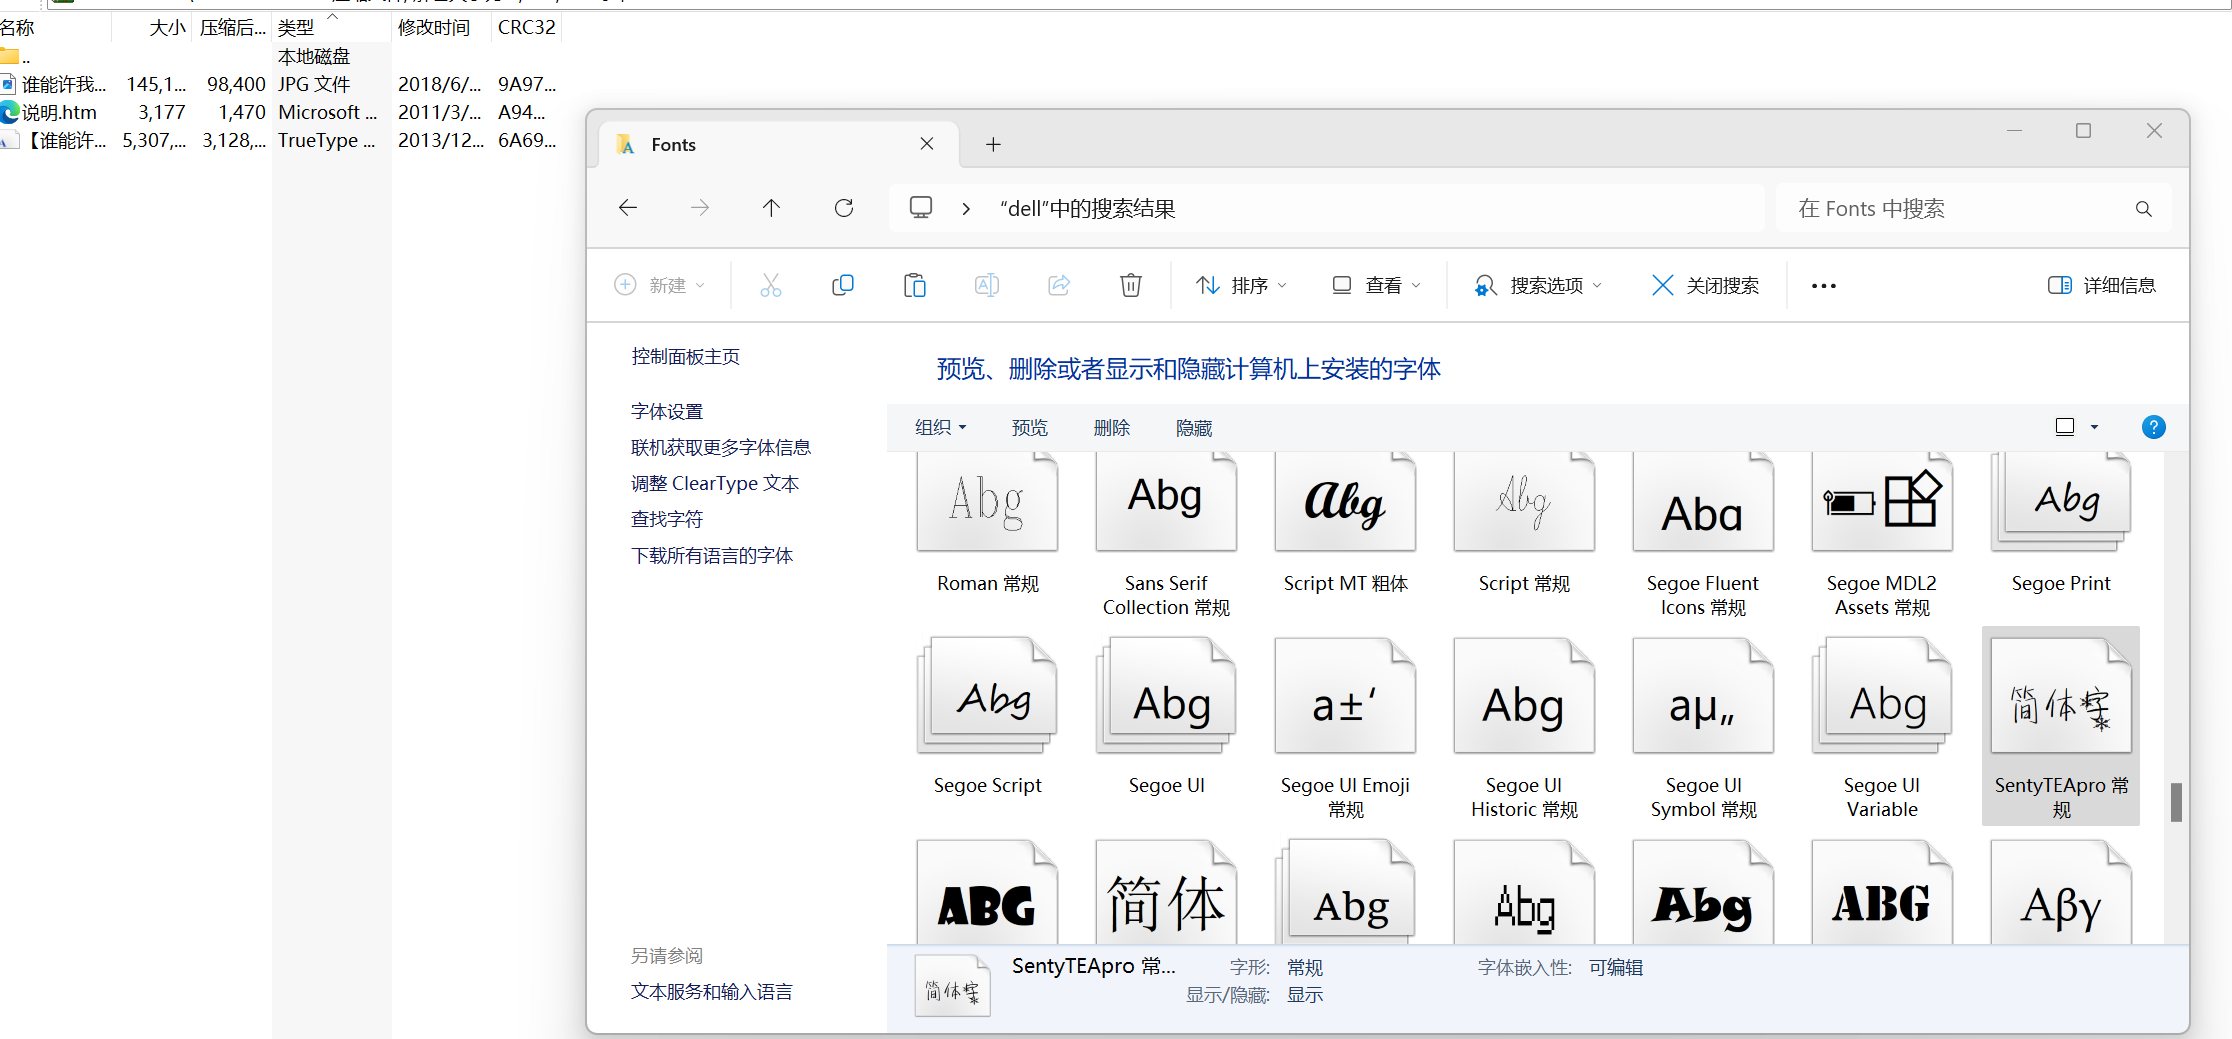Select the Roman 常规 font

(988, 523)
